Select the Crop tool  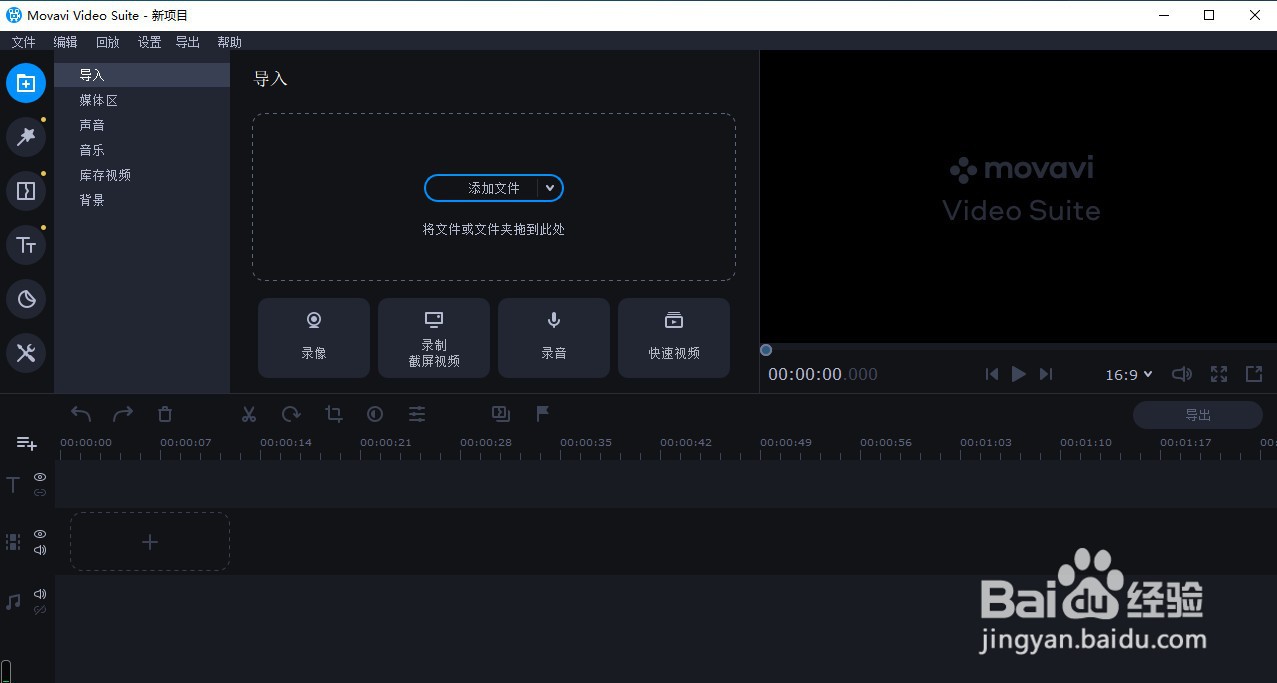click(x=333, y=414)
